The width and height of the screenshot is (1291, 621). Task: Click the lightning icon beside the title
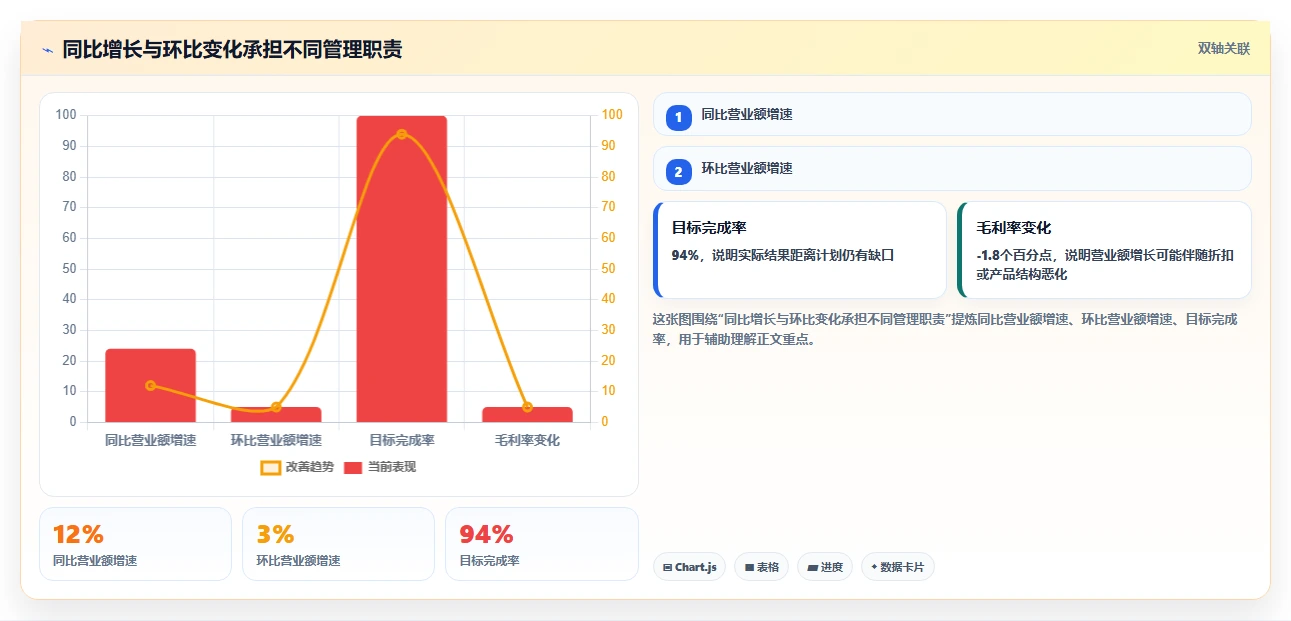[47, 50]
